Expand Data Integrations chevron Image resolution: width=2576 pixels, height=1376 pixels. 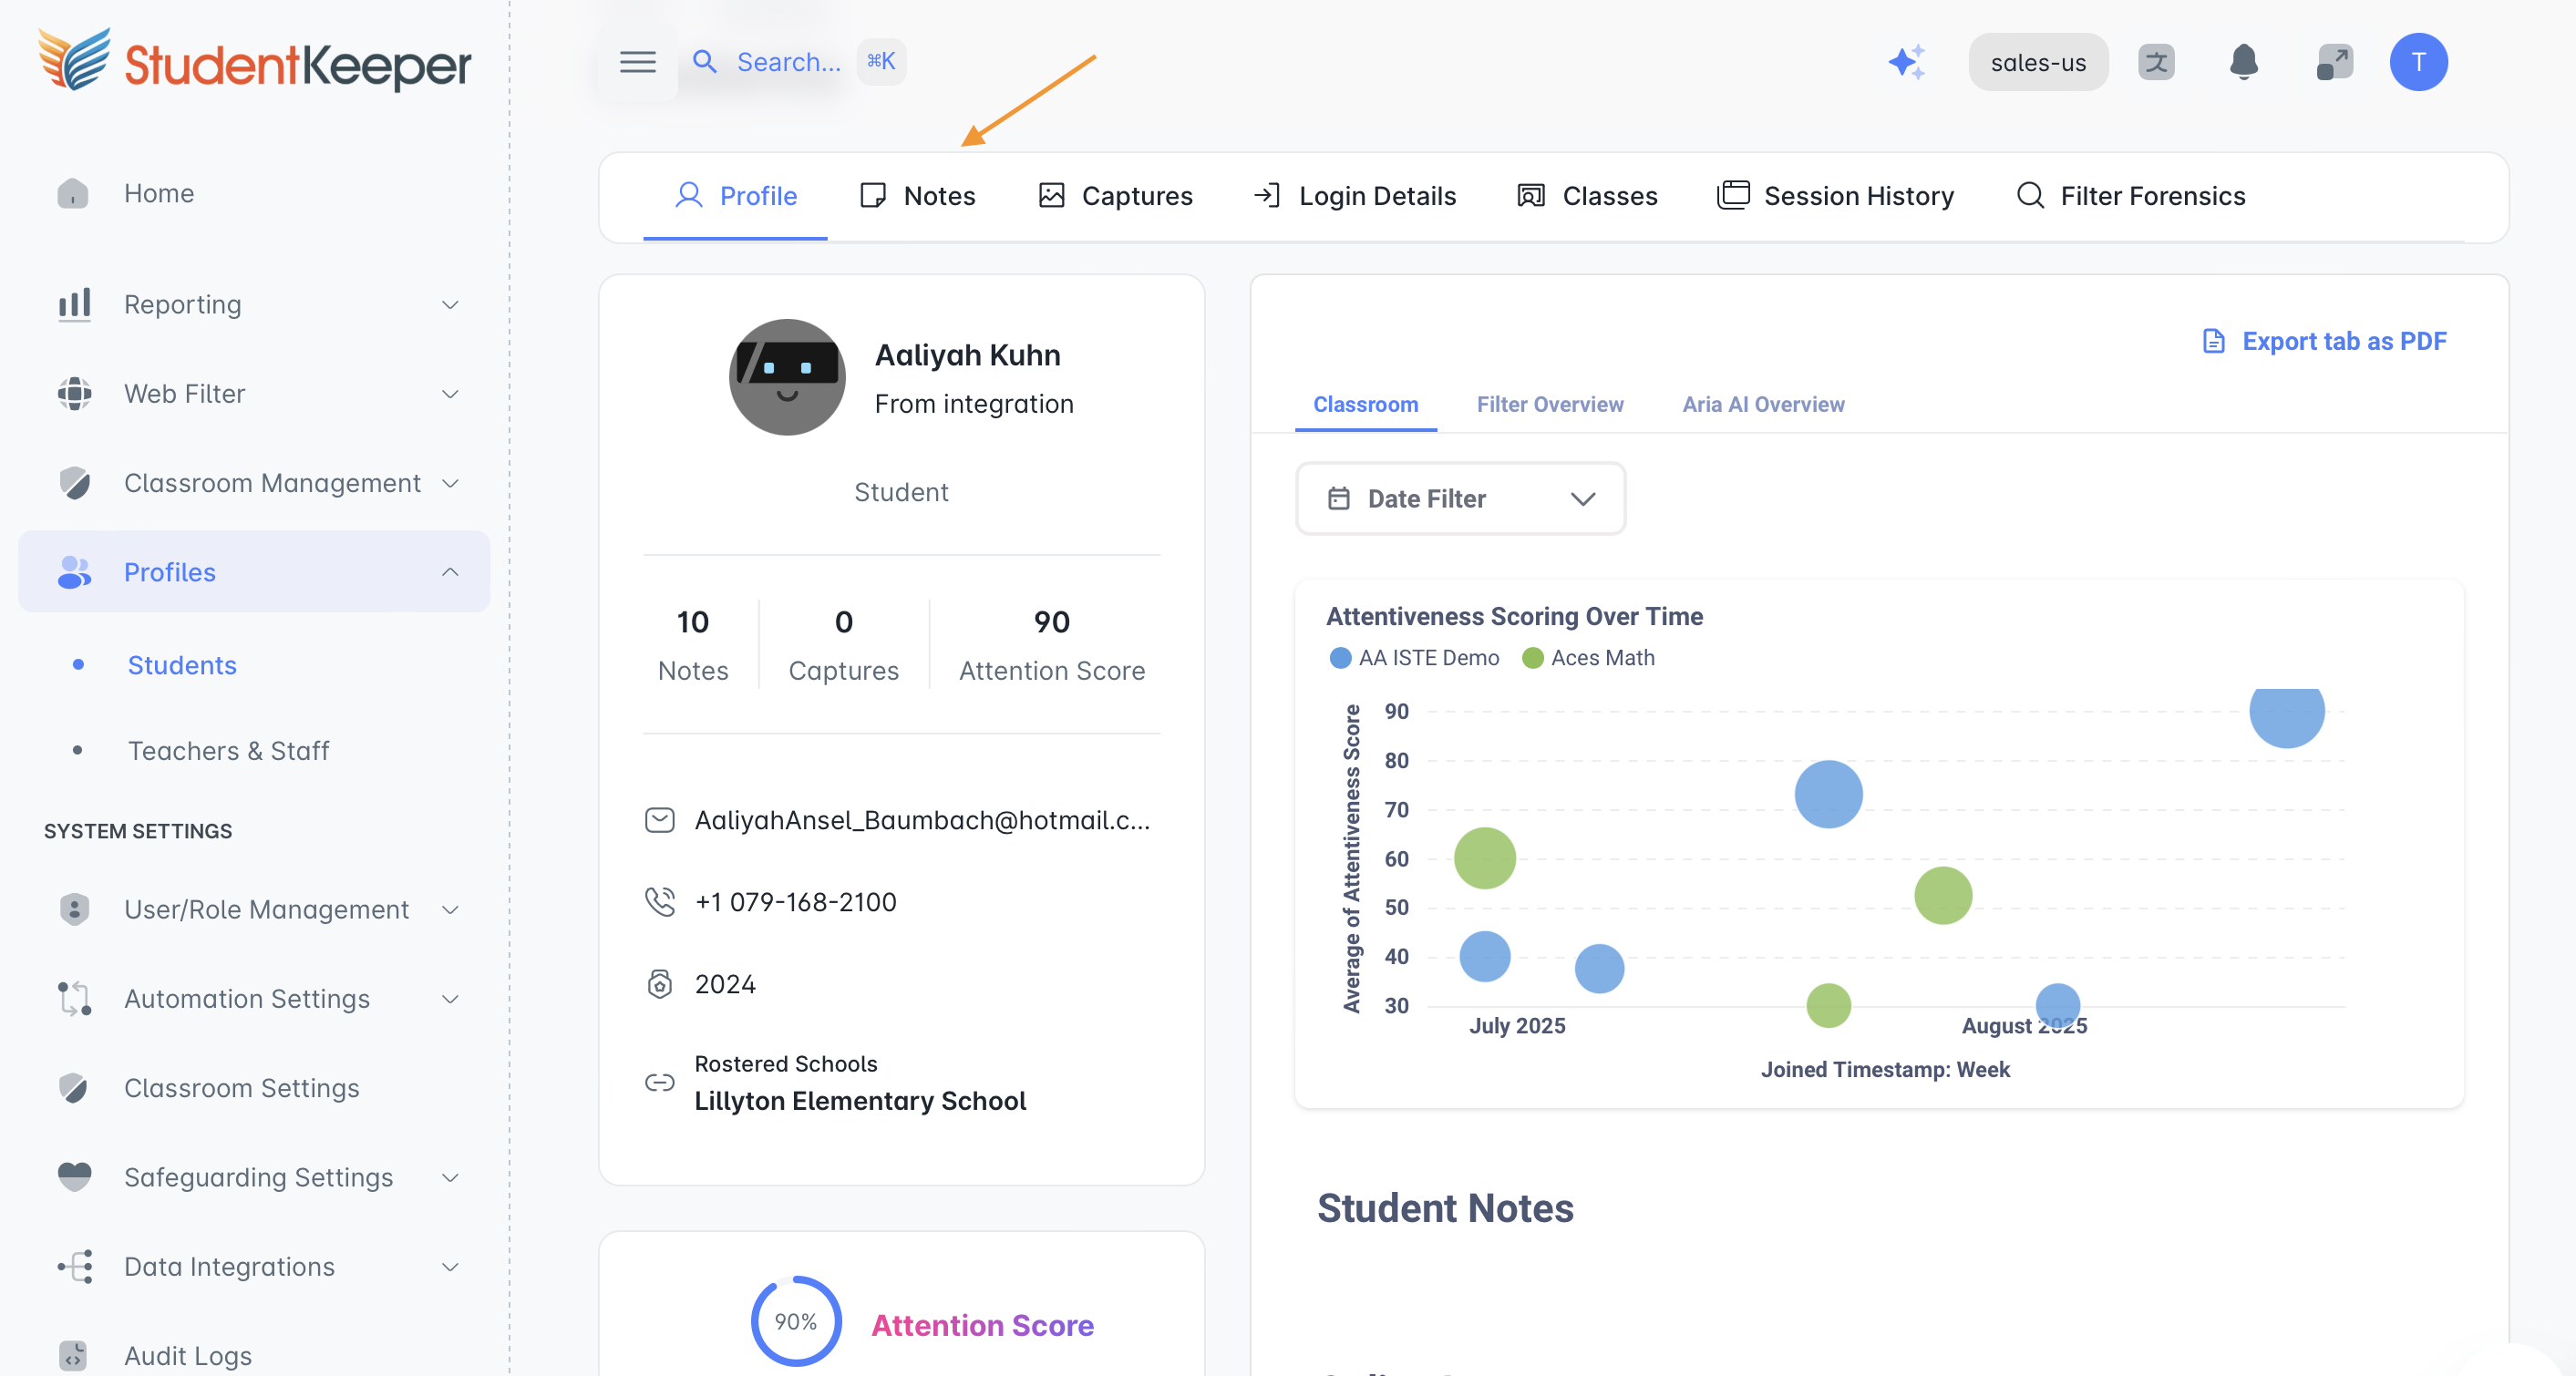click(x=450, y=1266)
